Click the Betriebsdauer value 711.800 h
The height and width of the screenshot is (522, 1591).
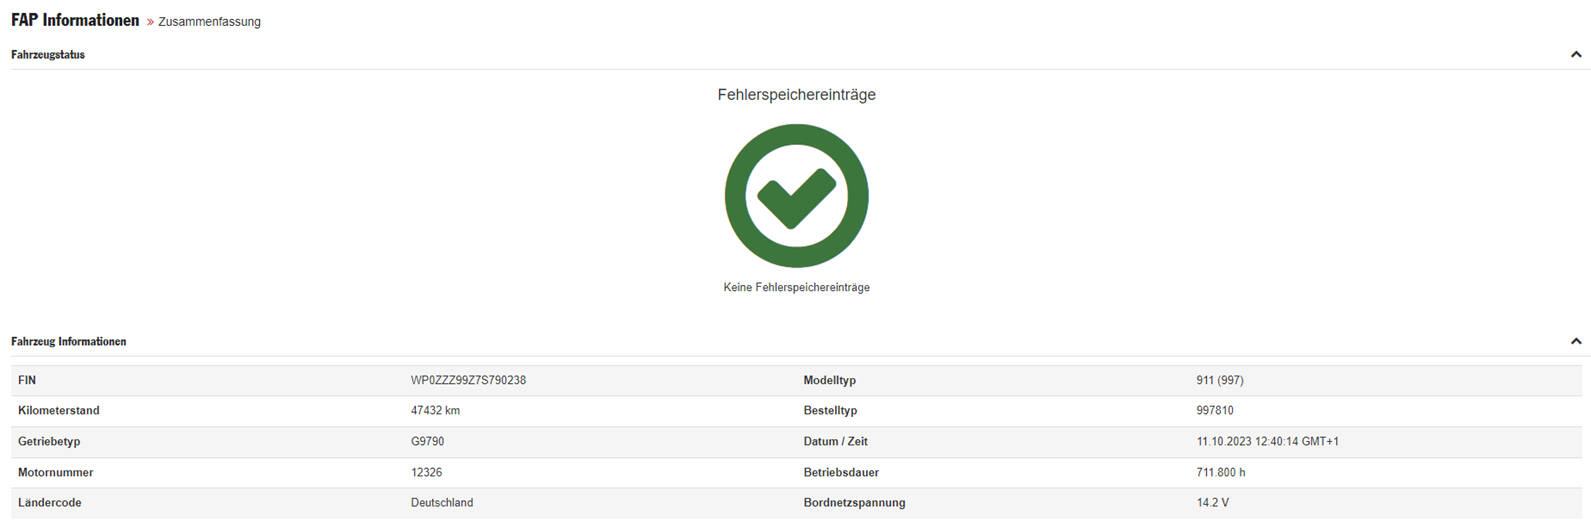1221,473
